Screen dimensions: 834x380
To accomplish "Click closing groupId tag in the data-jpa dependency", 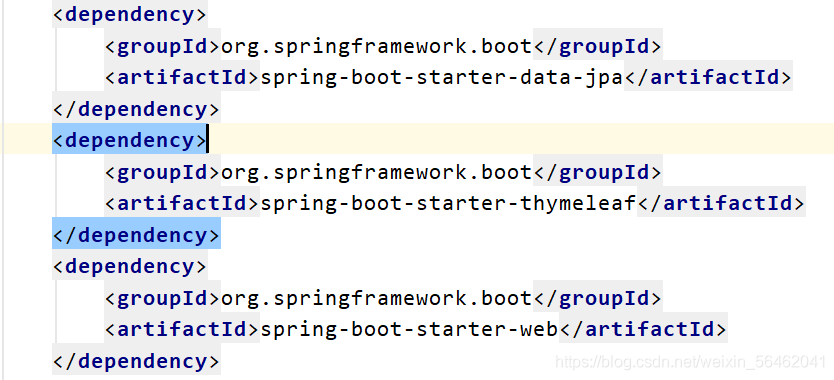I will tap(598, 47).
